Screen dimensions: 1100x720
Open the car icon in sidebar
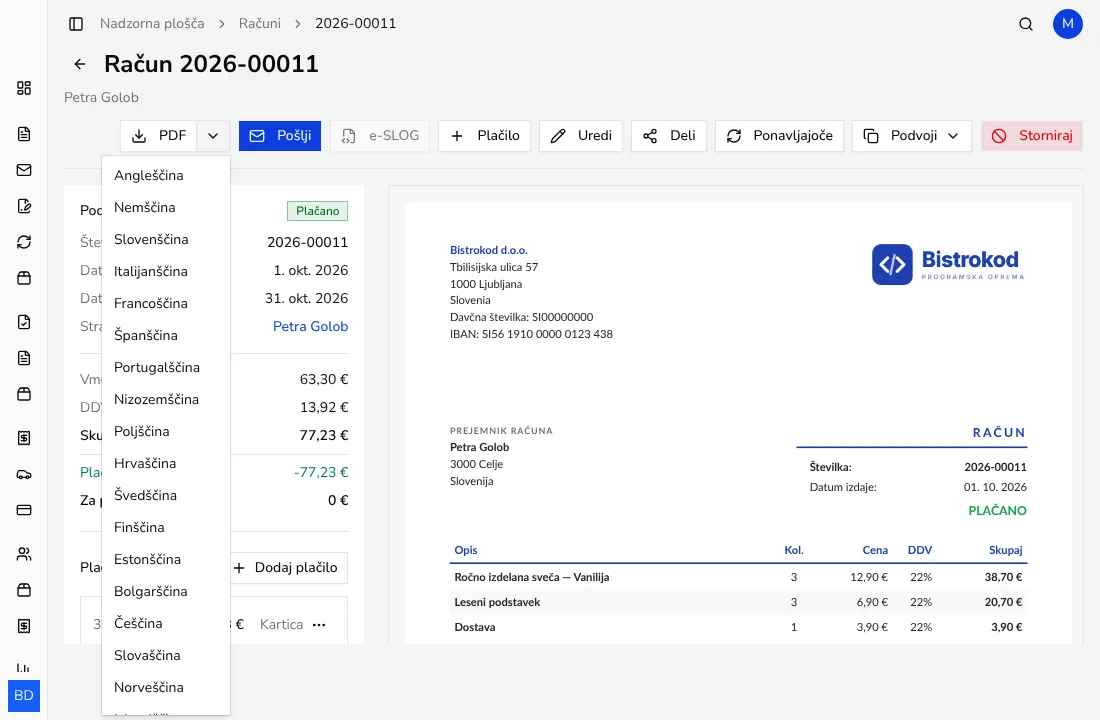tap(24, 474)
